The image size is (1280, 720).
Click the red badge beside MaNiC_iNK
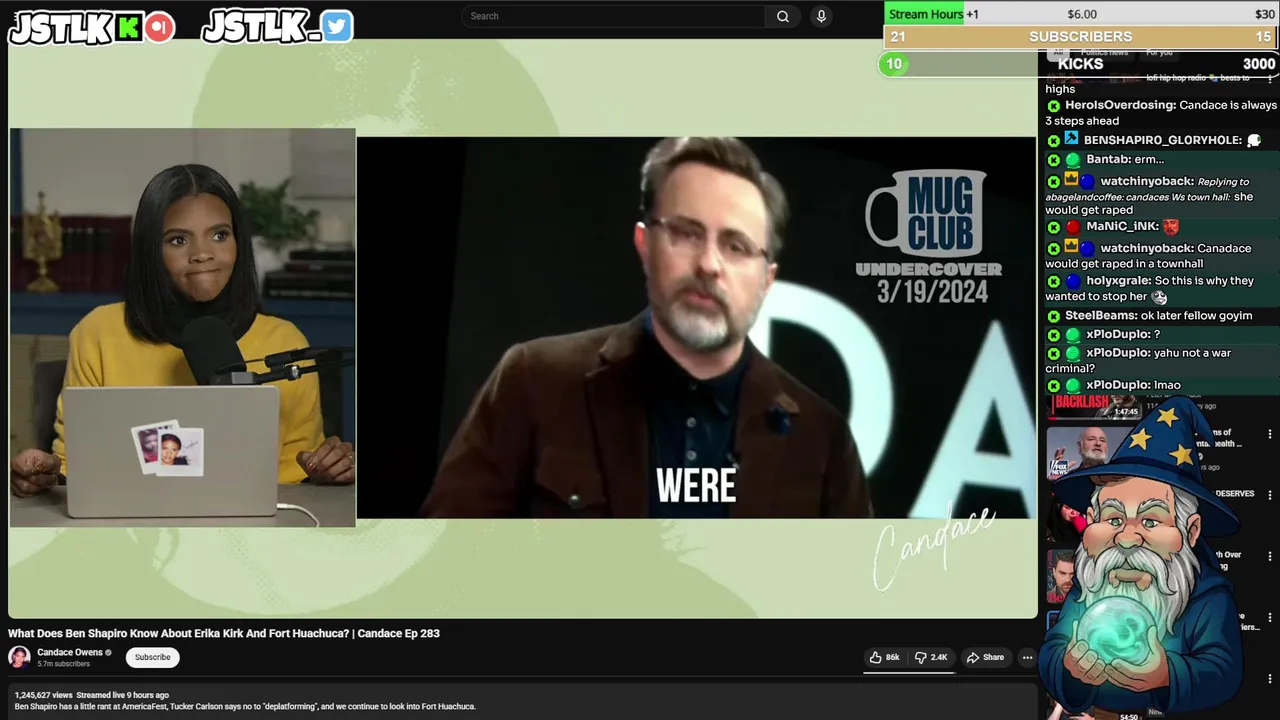click(1073, 226)
